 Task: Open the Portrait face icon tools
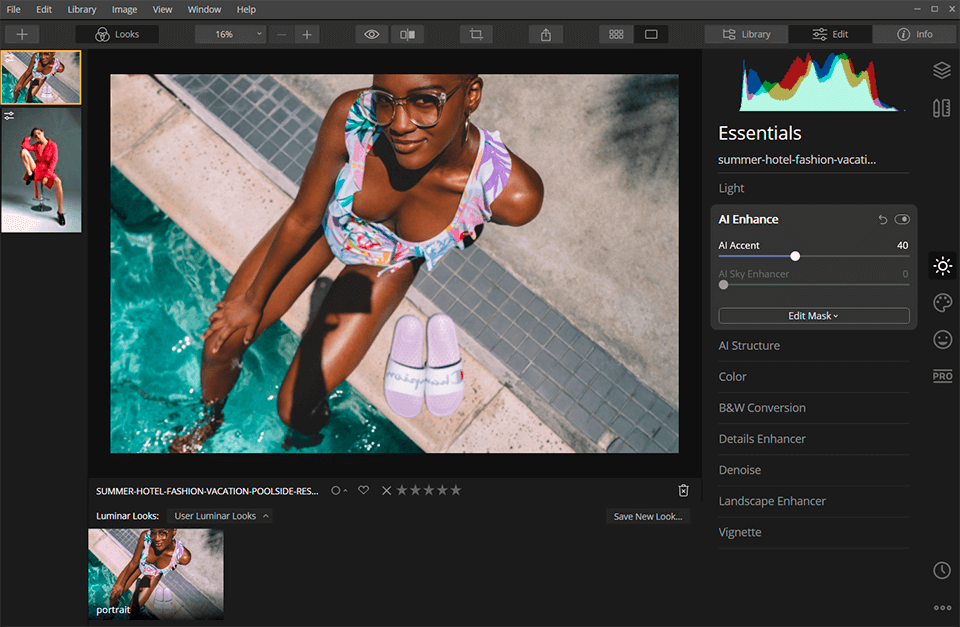point(941,340)
